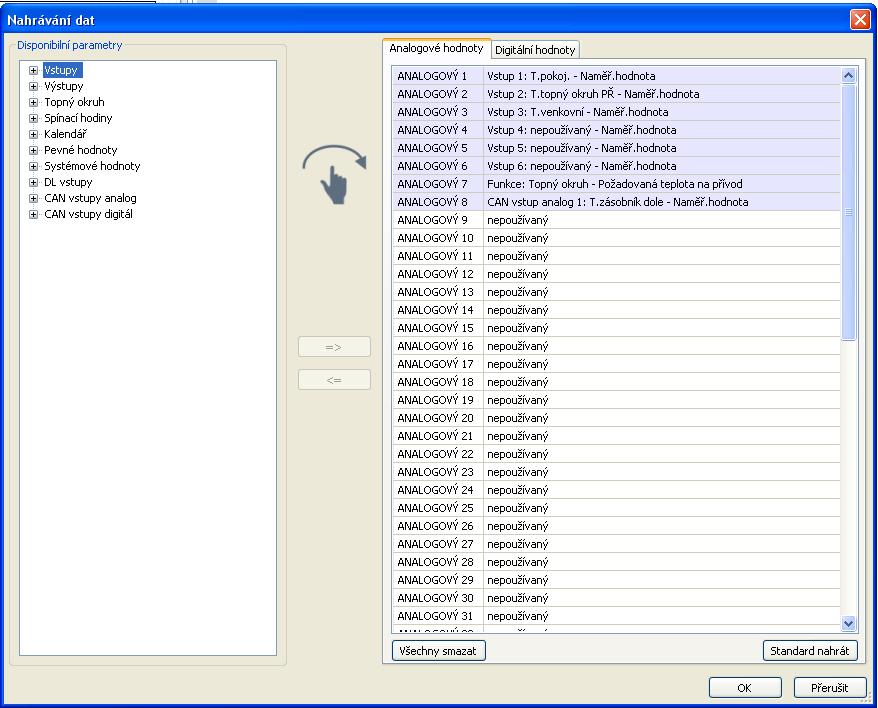Select DL vstupy tree item

tap(68, 182)
